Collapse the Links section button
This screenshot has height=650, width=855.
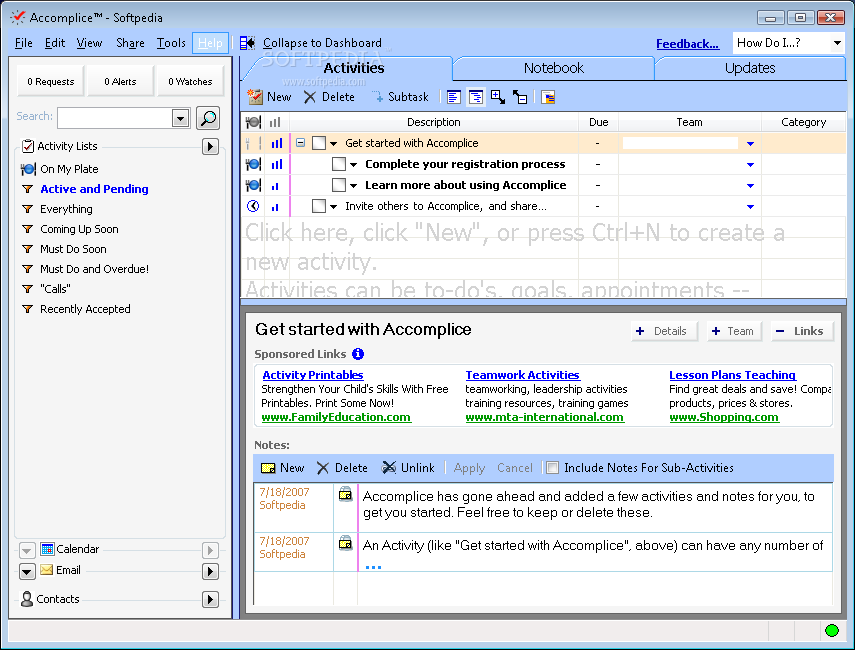(x=802, y=331)
